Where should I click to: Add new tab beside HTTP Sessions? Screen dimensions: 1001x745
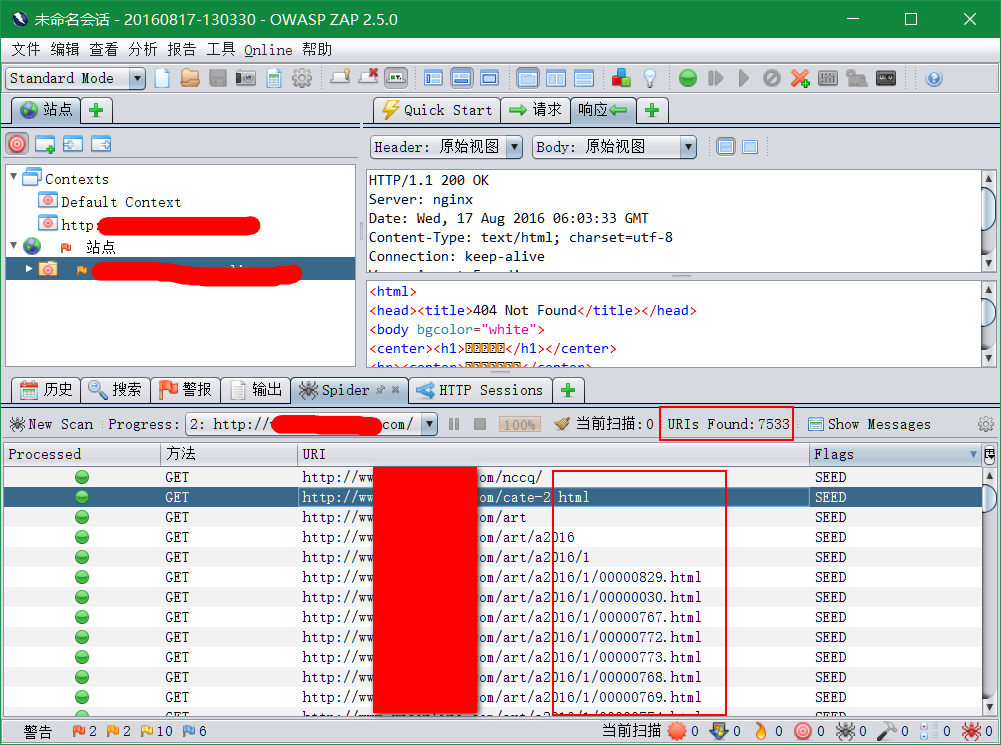click(x=568, y=389)
